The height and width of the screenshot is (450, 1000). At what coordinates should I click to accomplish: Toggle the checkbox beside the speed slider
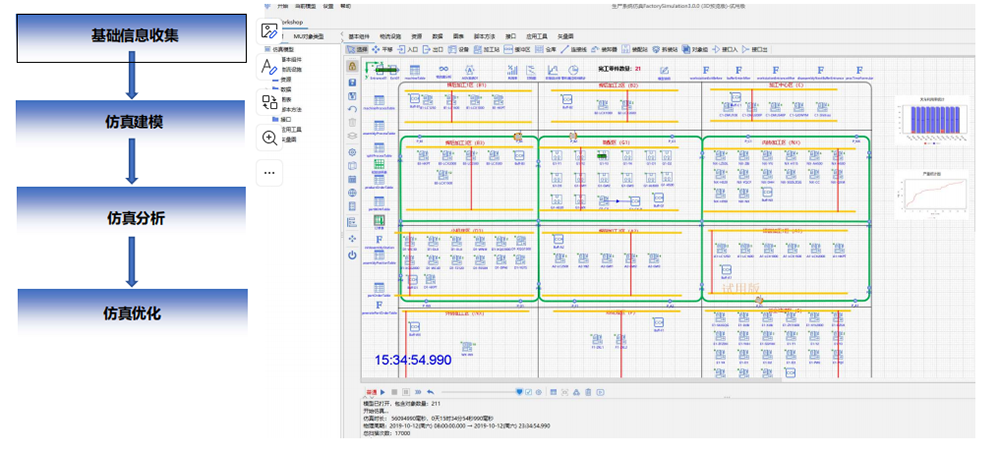(529, 392)
